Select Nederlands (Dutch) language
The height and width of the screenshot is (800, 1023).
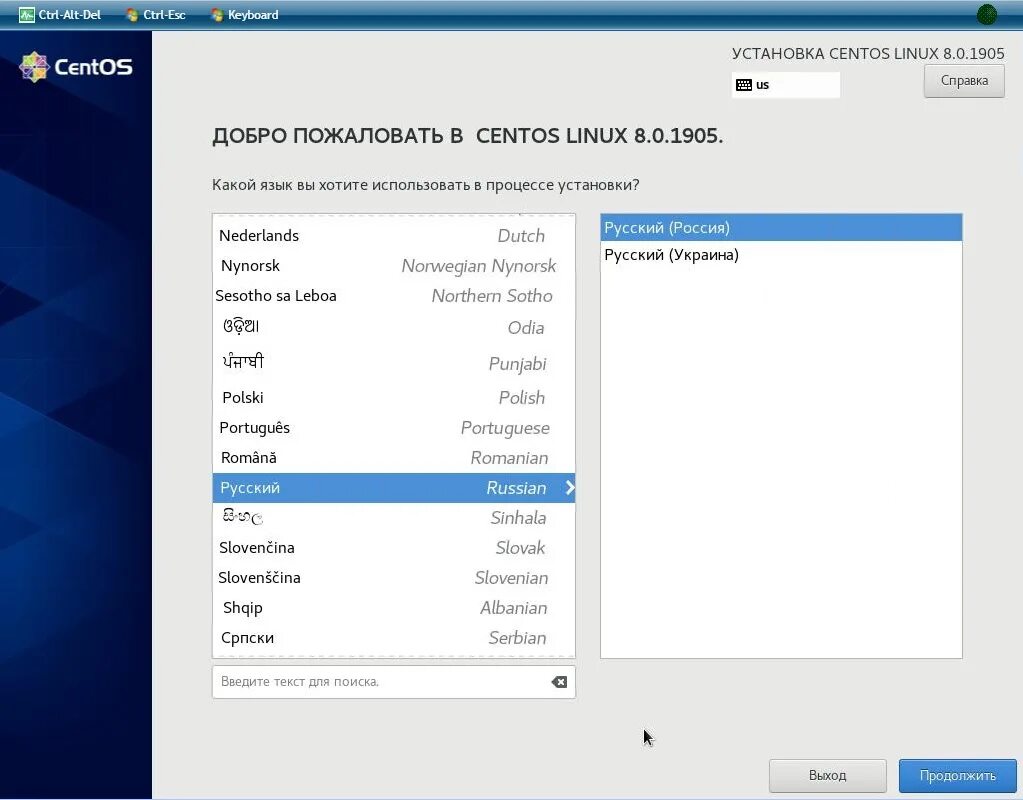(393, 236)
